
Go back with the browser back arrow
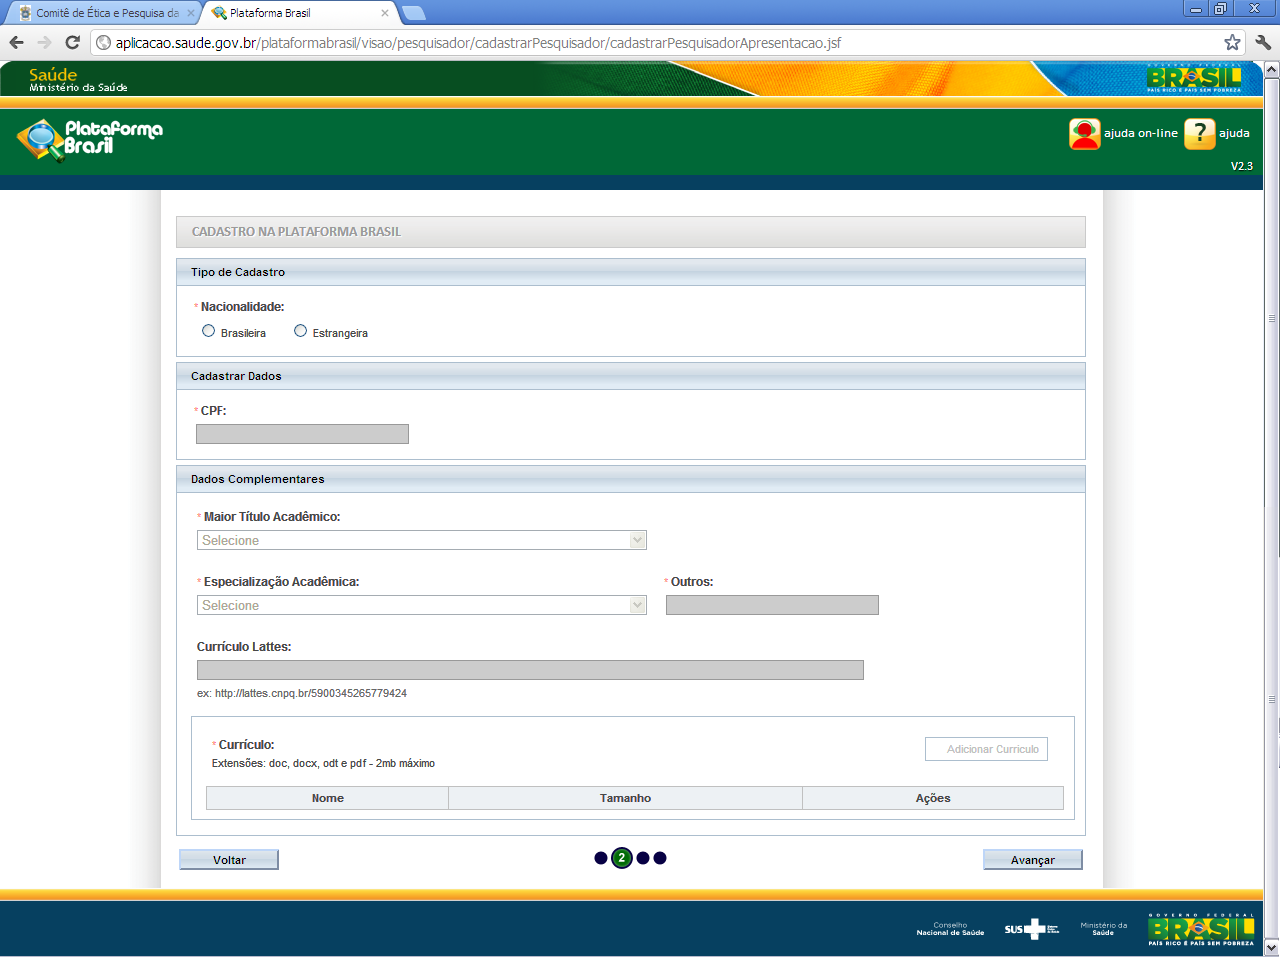(x=16, y=42)
